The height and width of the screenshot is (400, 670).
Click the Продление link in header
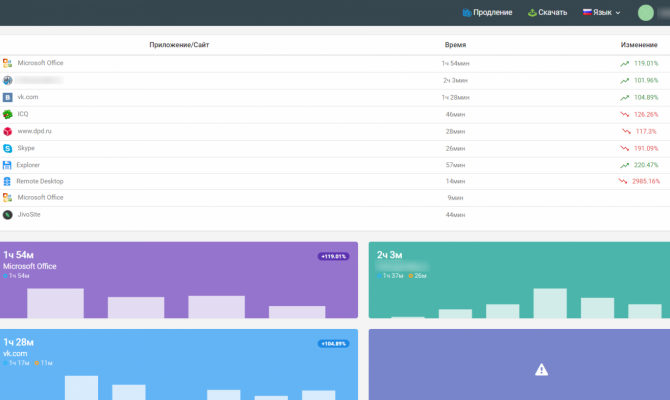coord(488,12)
